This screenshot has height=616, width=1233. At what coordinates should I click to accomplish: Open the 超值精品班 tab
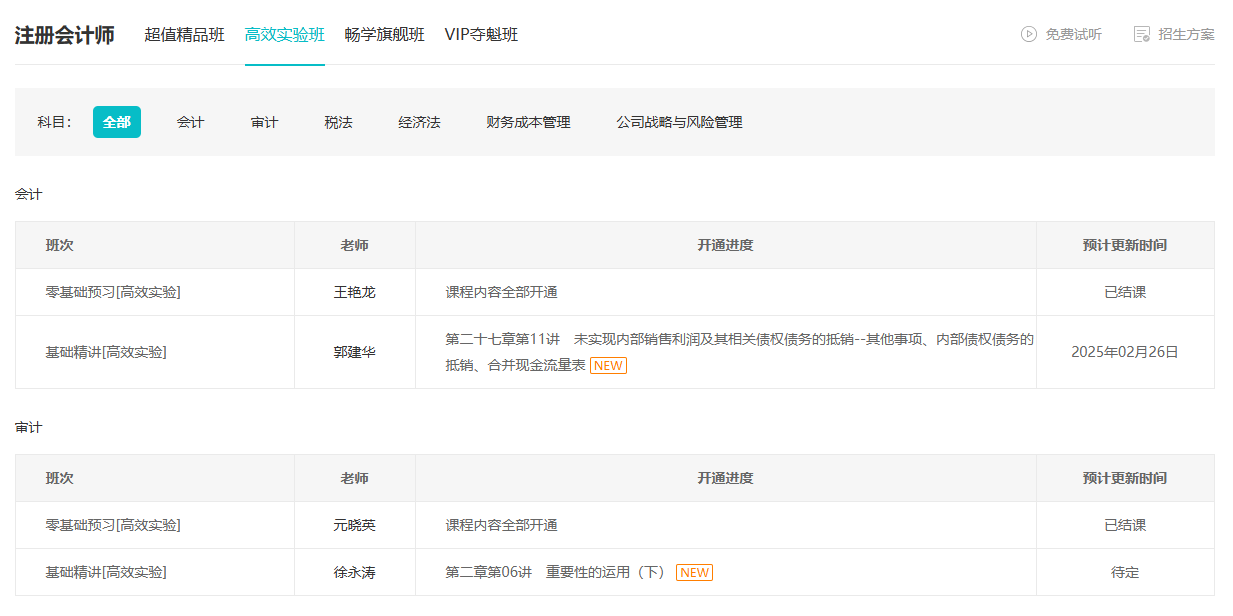click(x=184, y=35)
